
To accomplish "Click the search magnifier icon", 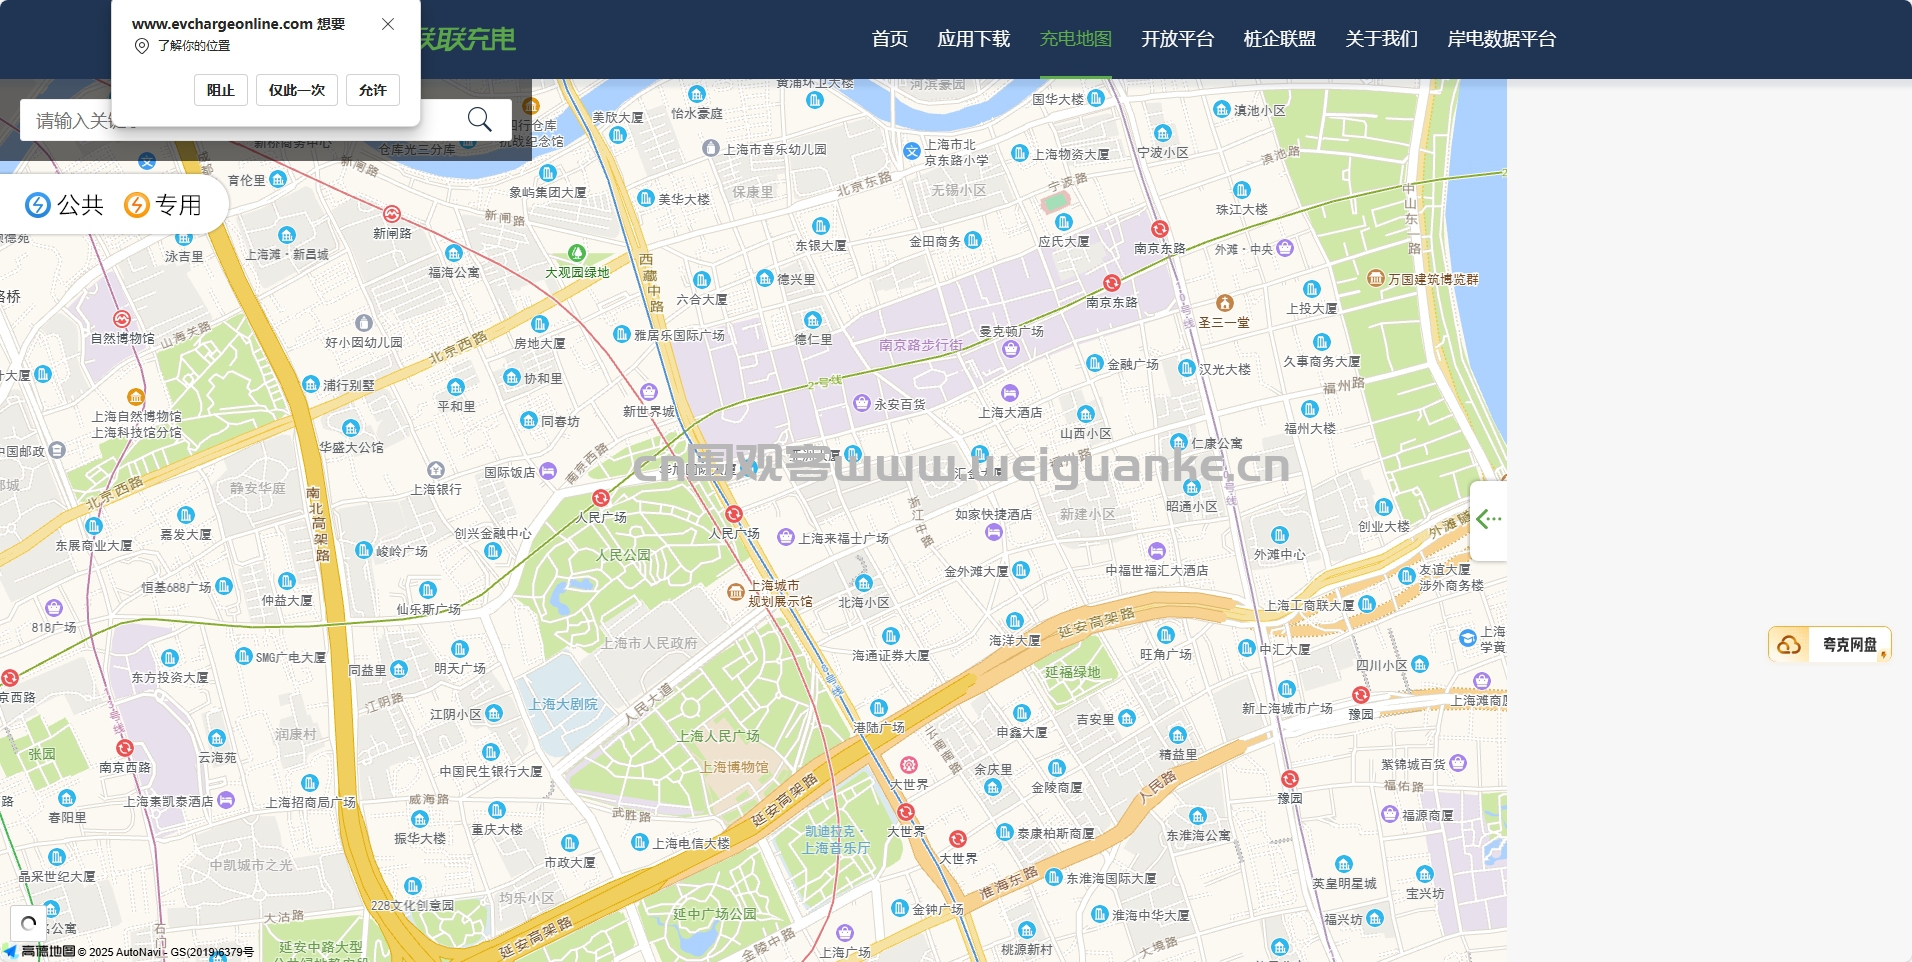I will [479, 120].
